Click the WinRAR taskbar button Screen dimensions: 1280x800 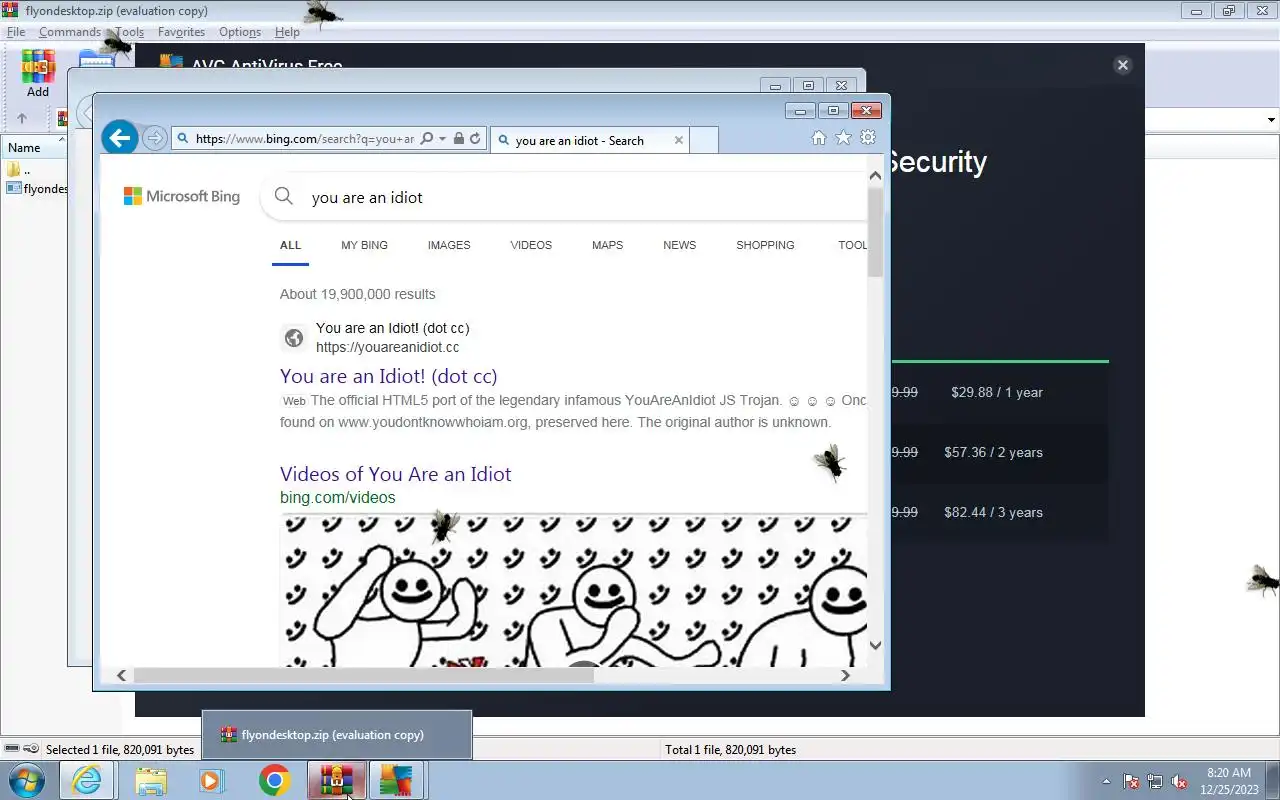pyautogui.click(x=336, y=780)
